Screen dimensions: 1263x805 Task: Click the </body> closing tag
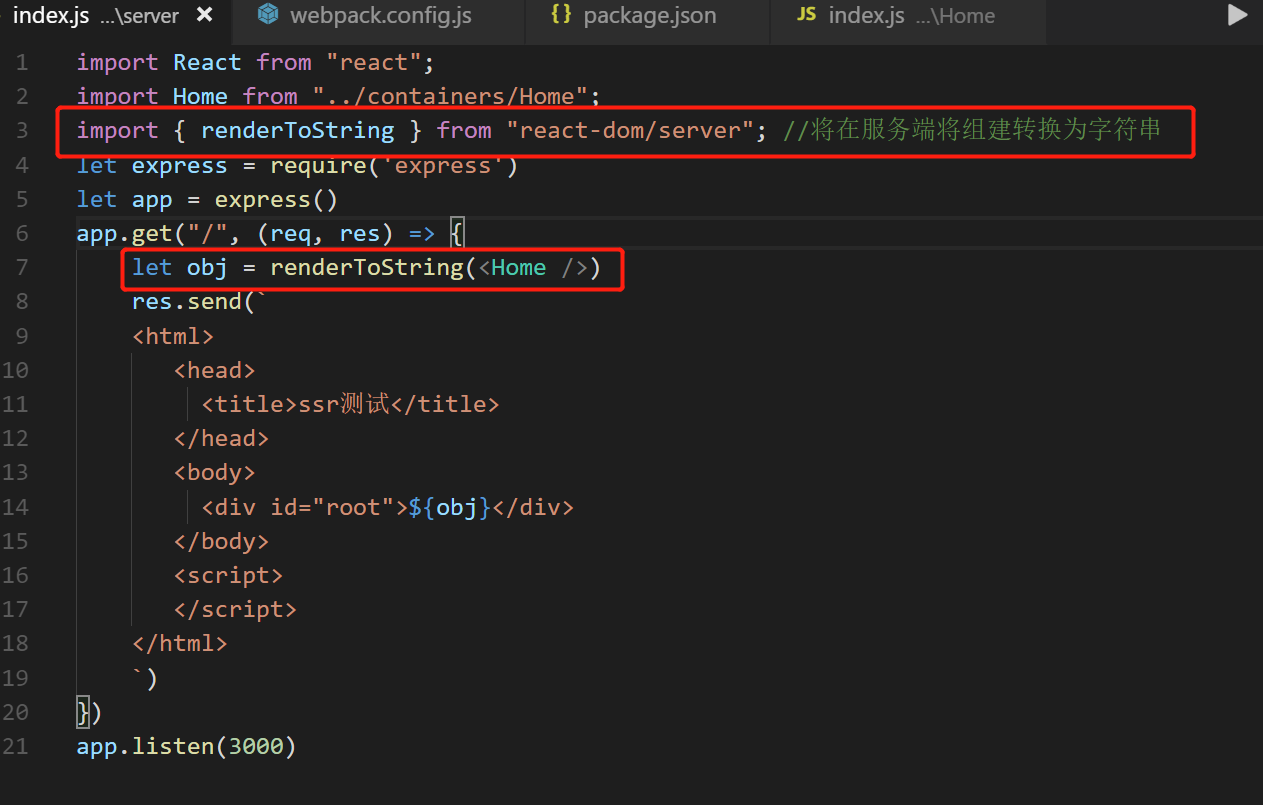click(221, 541)
